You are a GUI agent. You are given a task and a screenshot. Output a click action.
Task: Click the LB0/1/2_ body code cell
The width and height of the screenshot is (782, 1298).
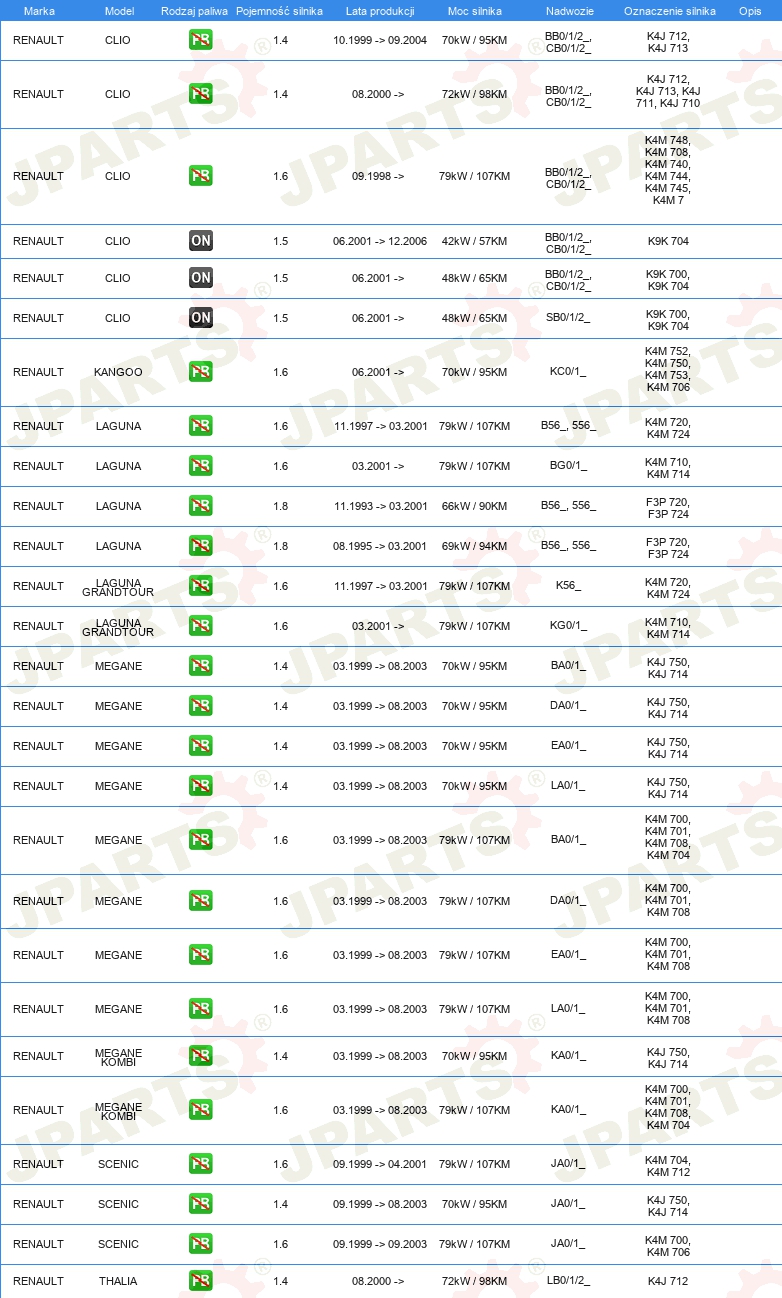(x=568, y=1281)
